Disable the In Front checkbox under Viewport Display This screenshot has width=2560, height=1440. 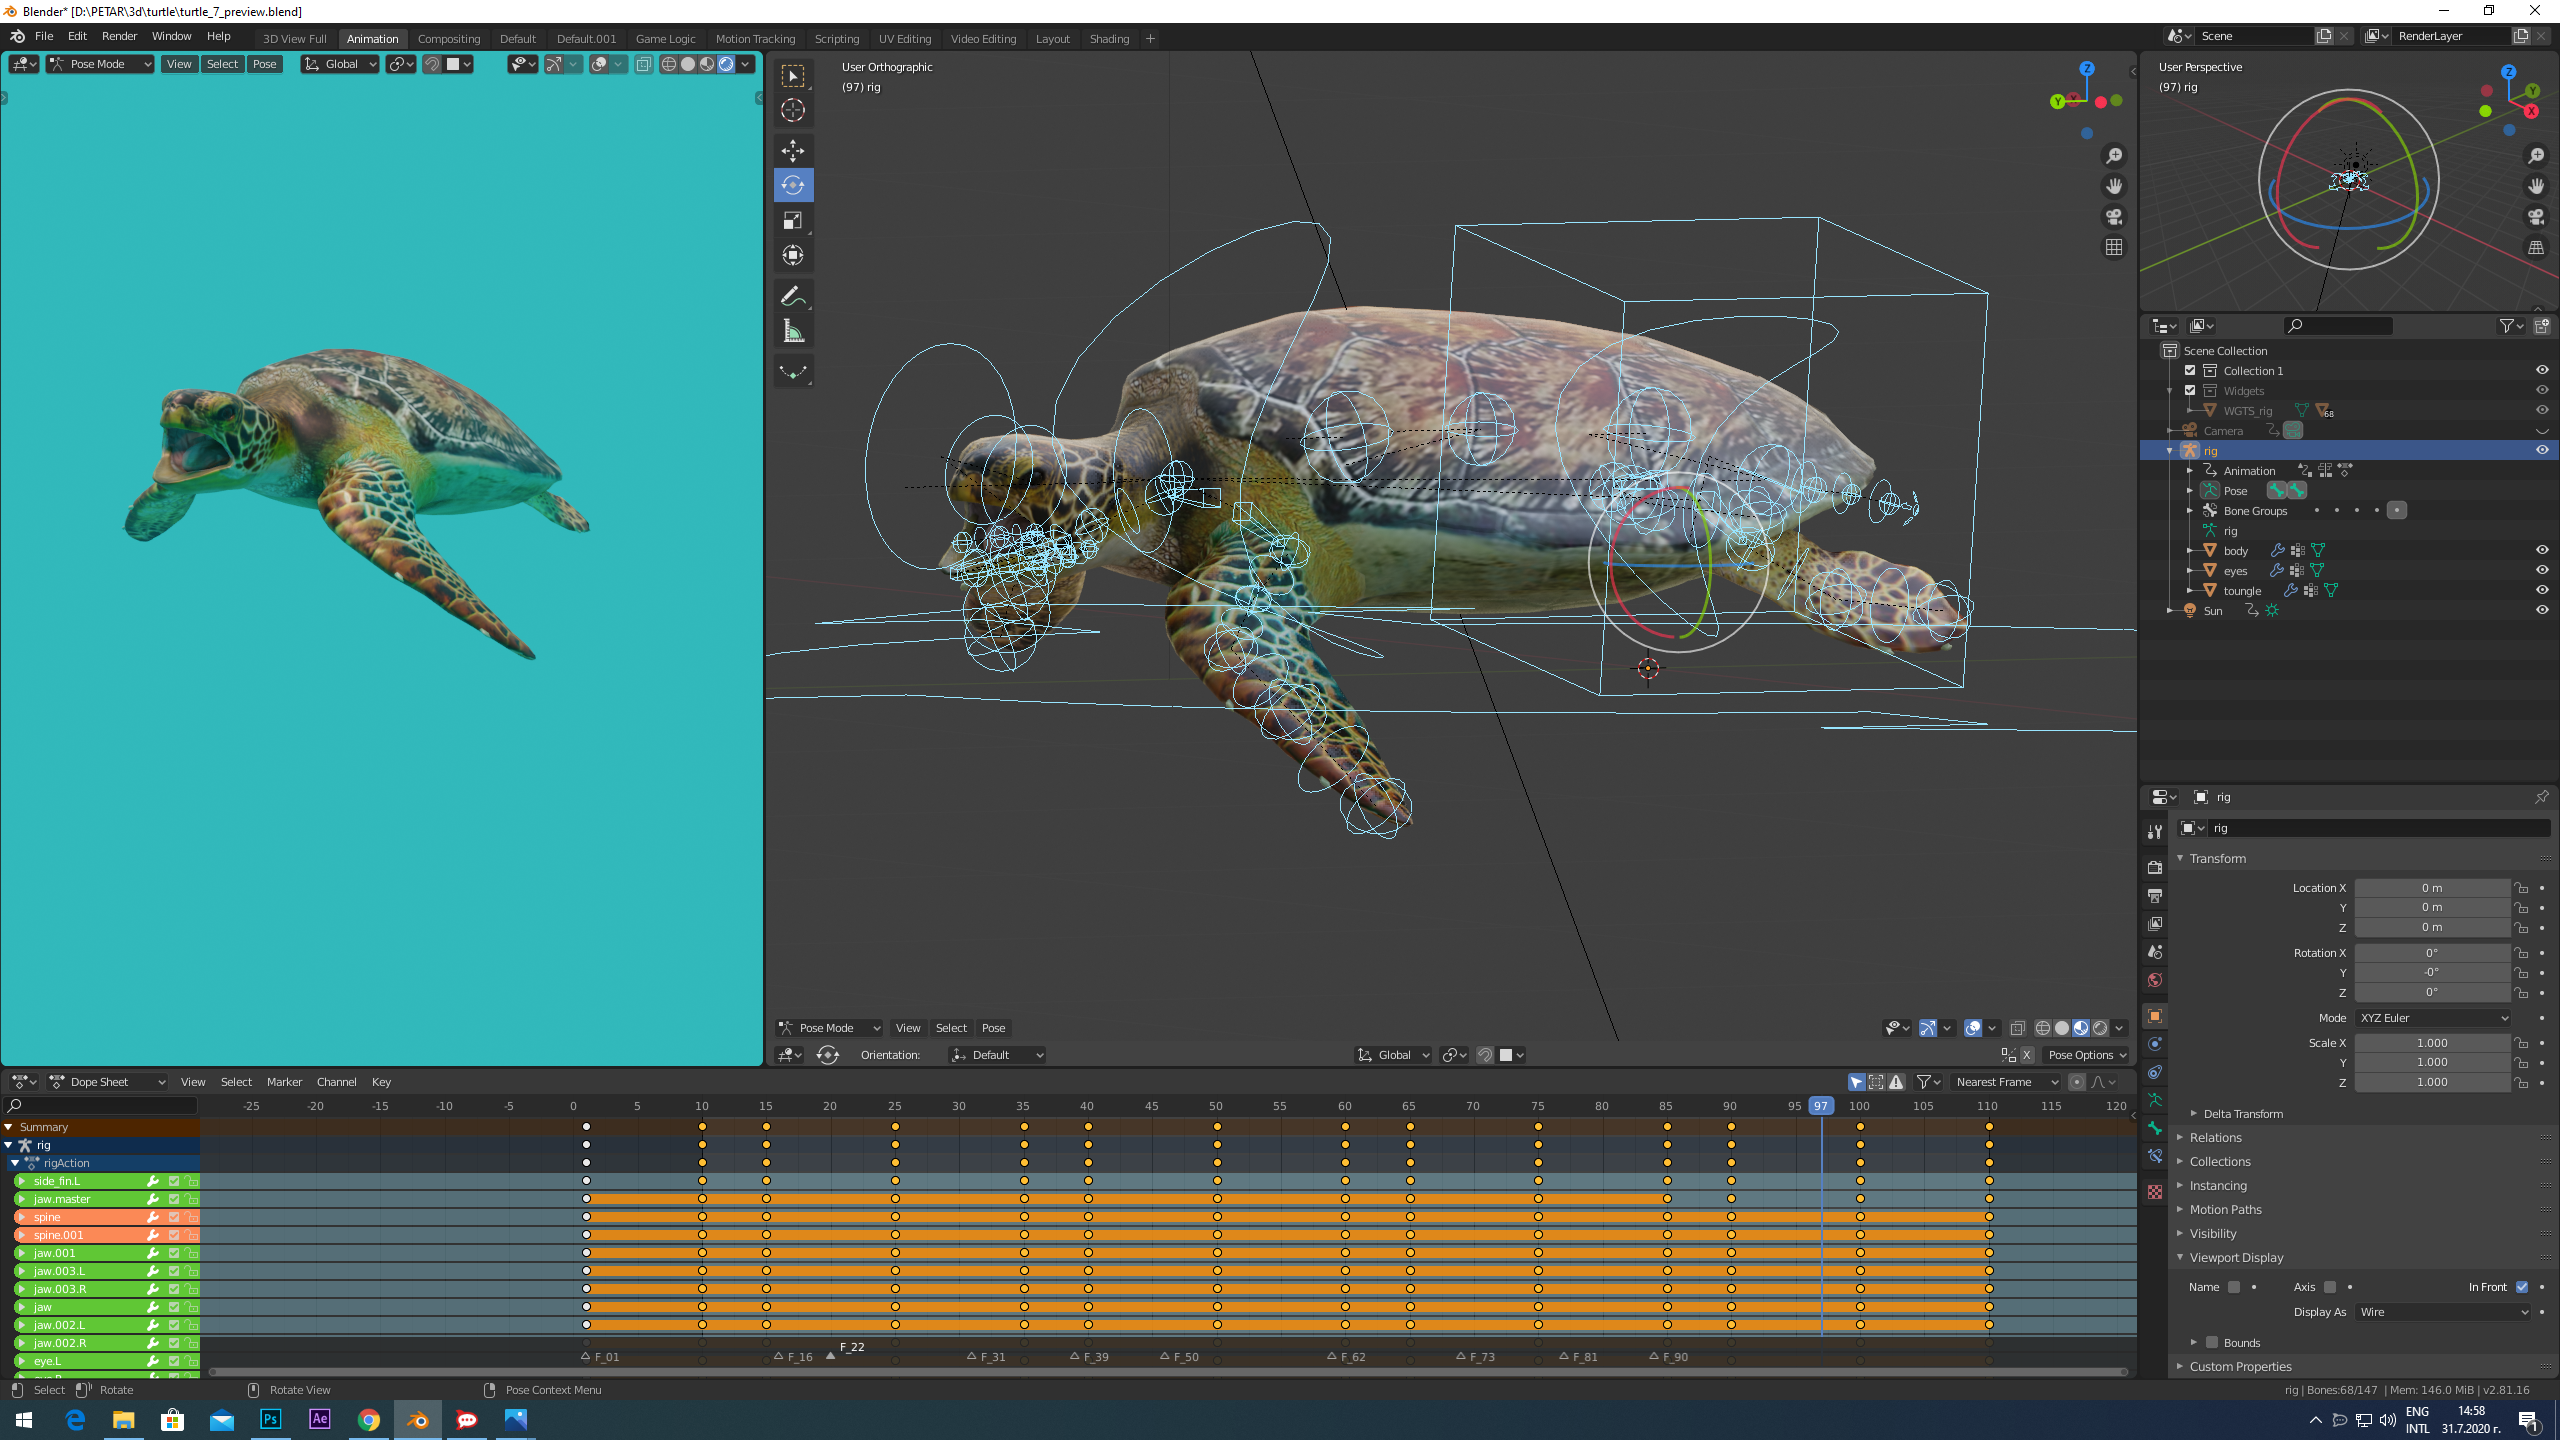click(x=2521, y=1287)
